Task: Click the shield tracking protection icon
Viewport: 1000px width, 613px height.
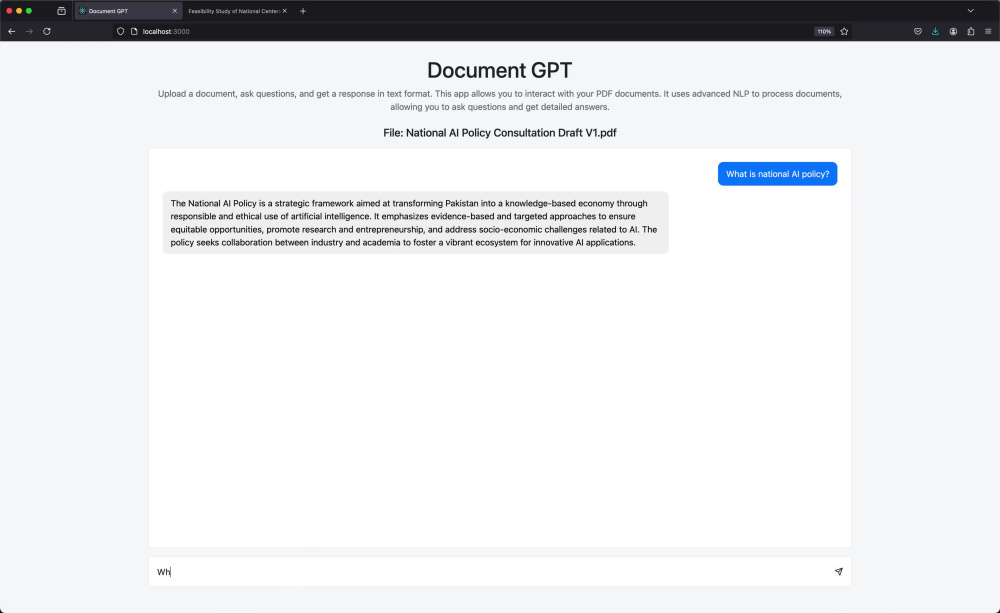Action: pos(120,31)
